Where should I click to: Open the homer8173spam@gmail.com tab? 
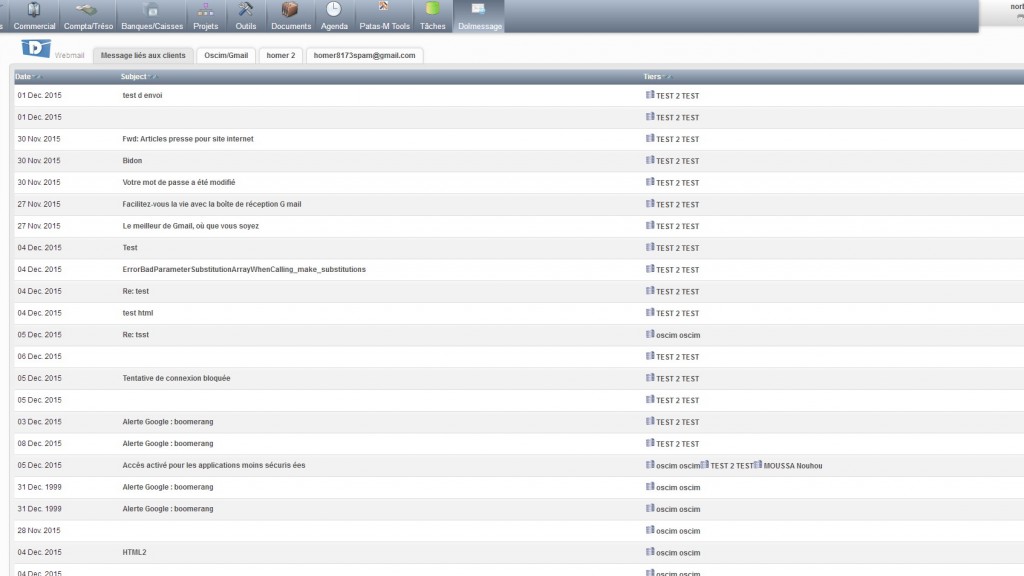click(x=364, y=56)
